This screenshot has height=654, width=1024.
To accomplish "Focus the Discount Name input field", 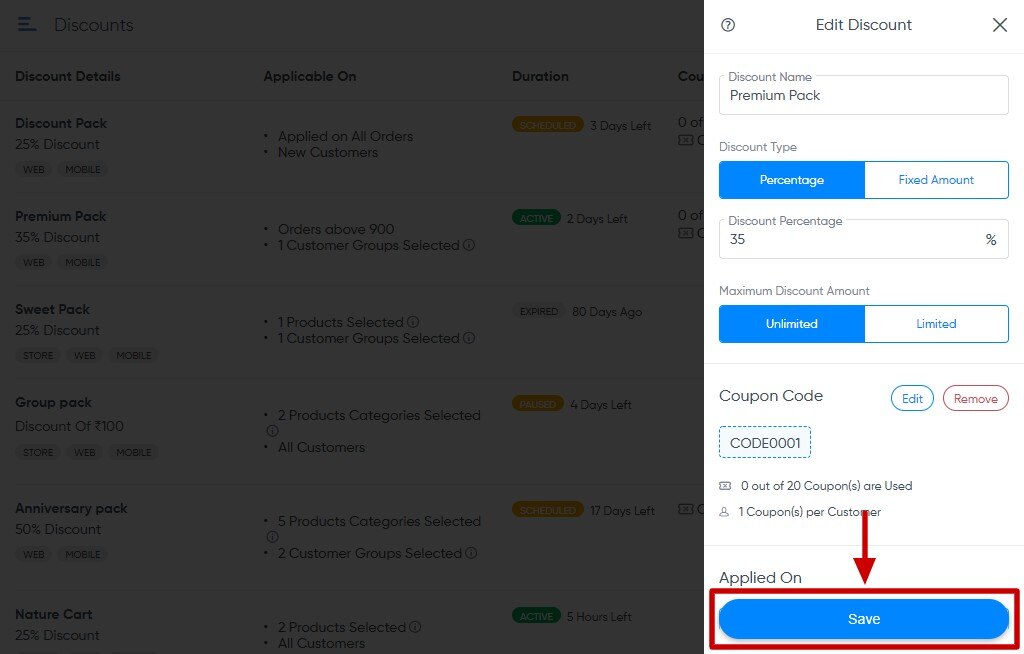I will pos(863,96).
